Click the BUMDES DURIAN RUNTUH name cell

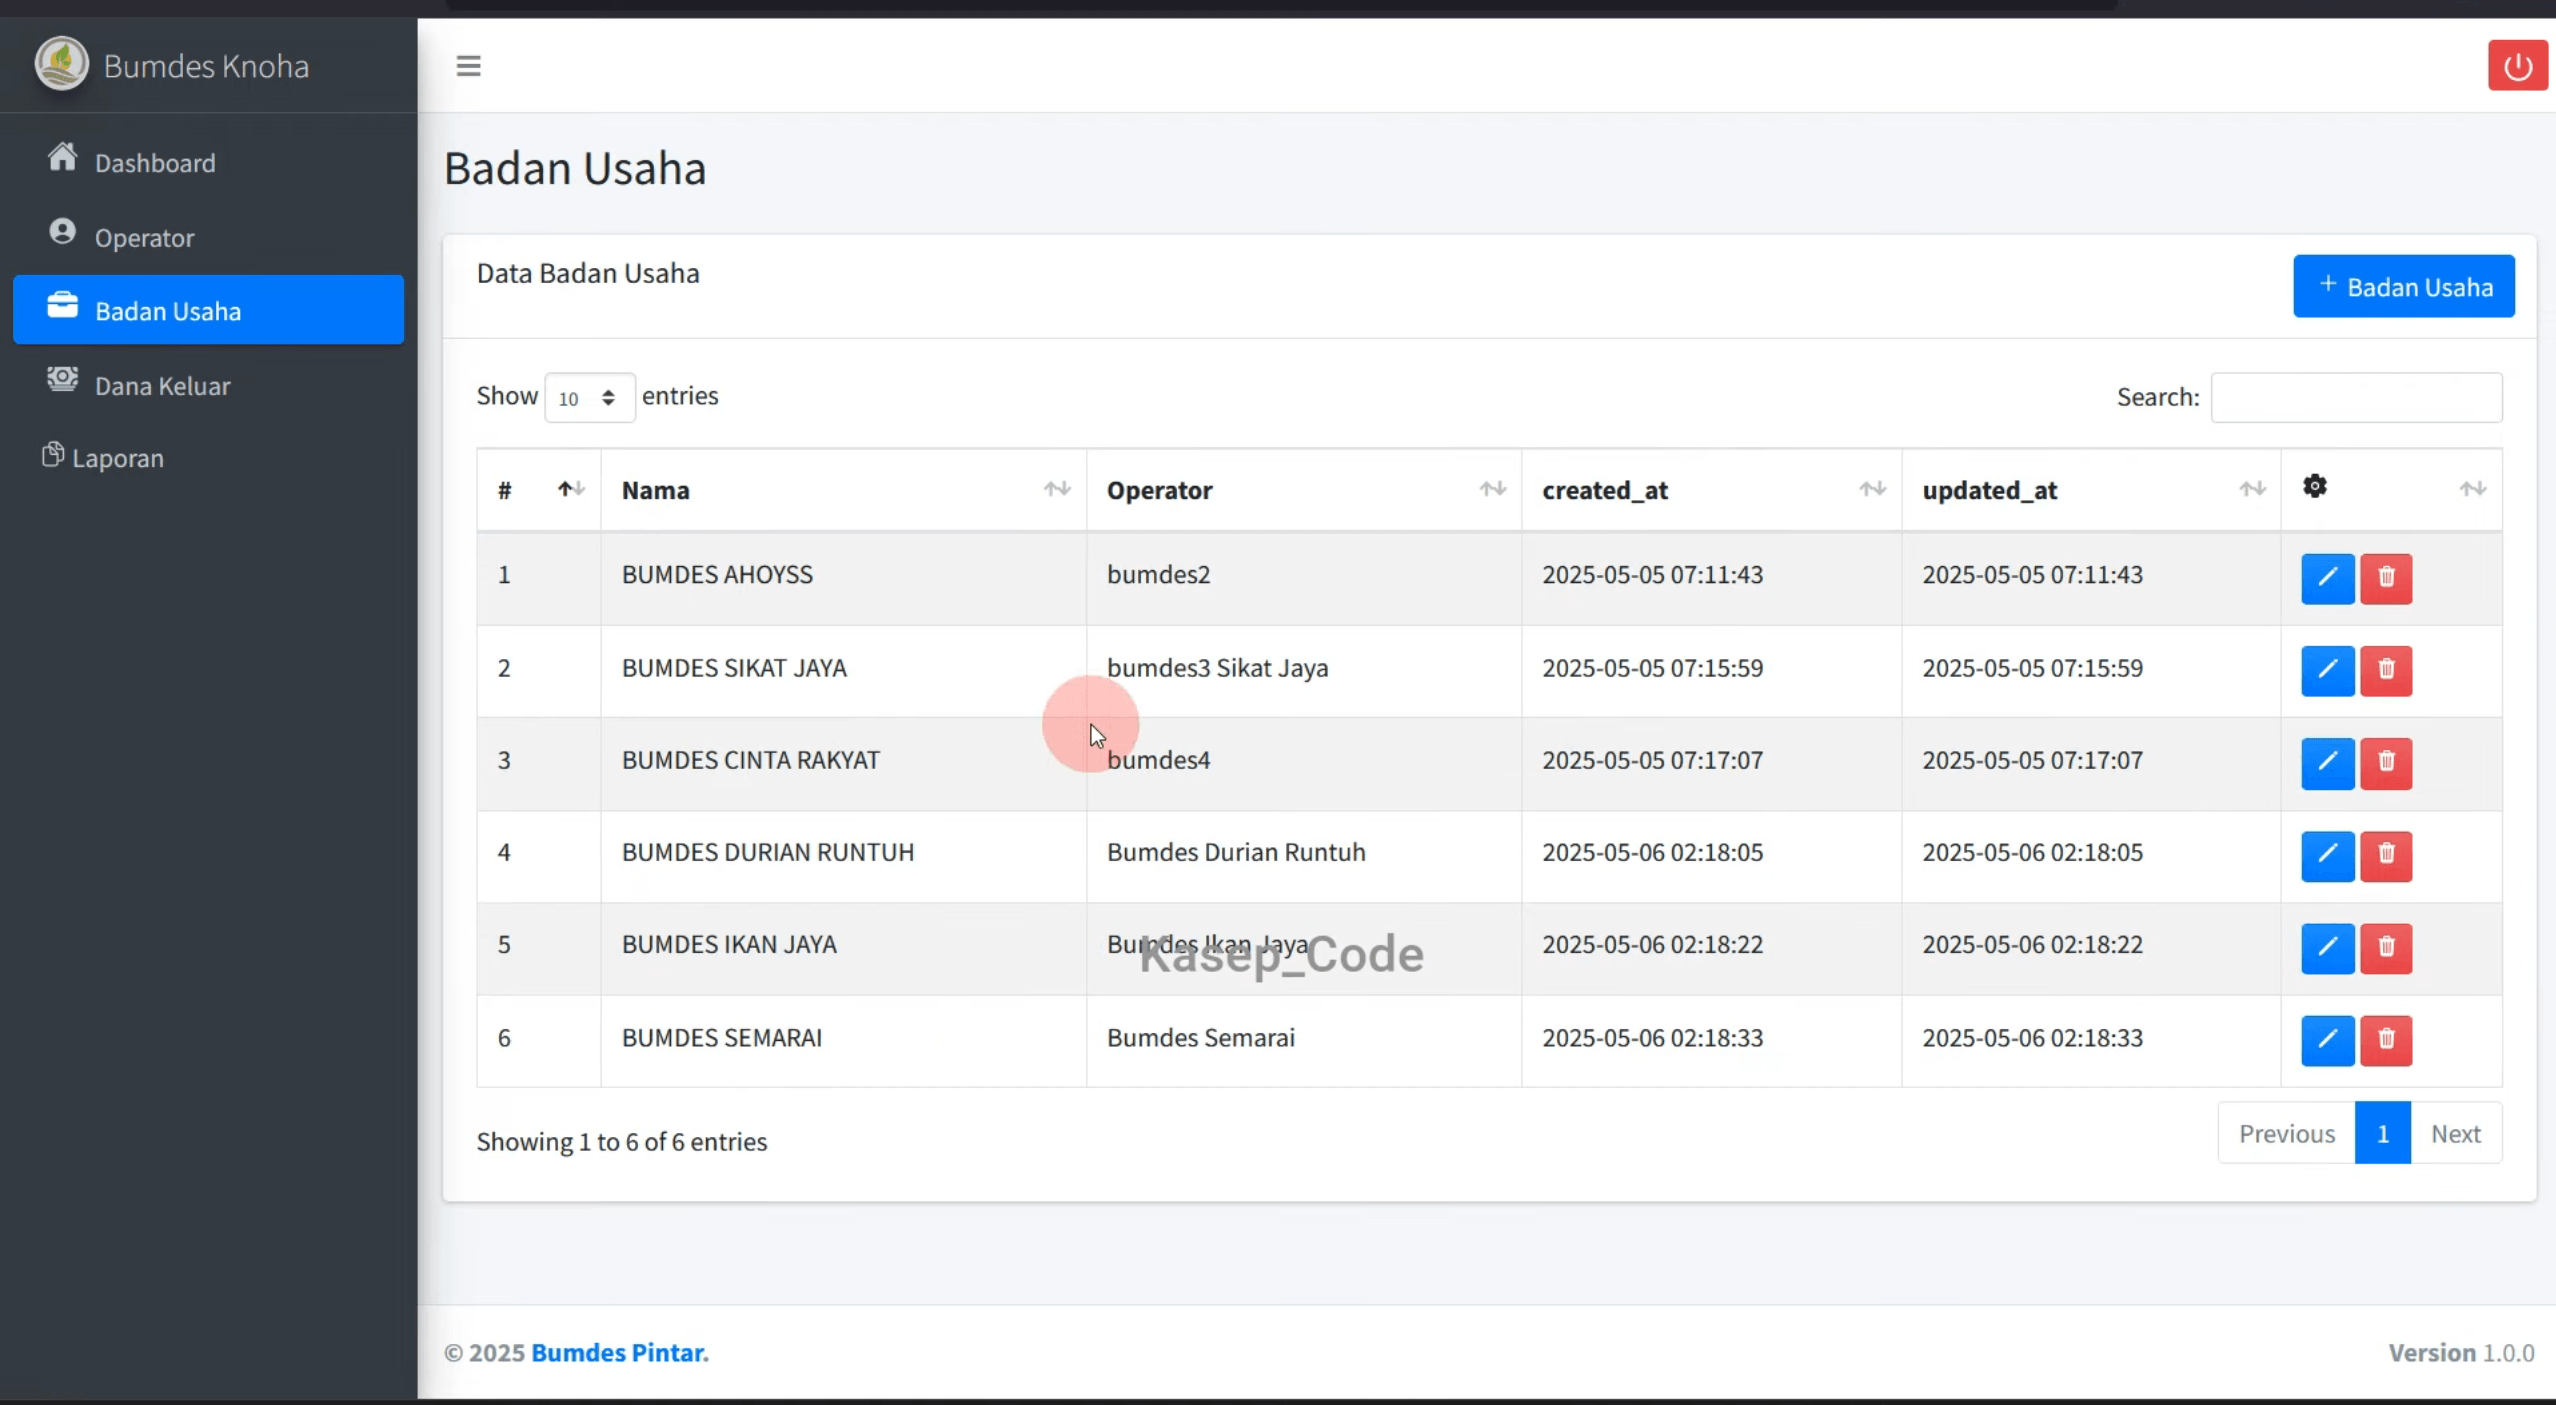pos(843,855)
